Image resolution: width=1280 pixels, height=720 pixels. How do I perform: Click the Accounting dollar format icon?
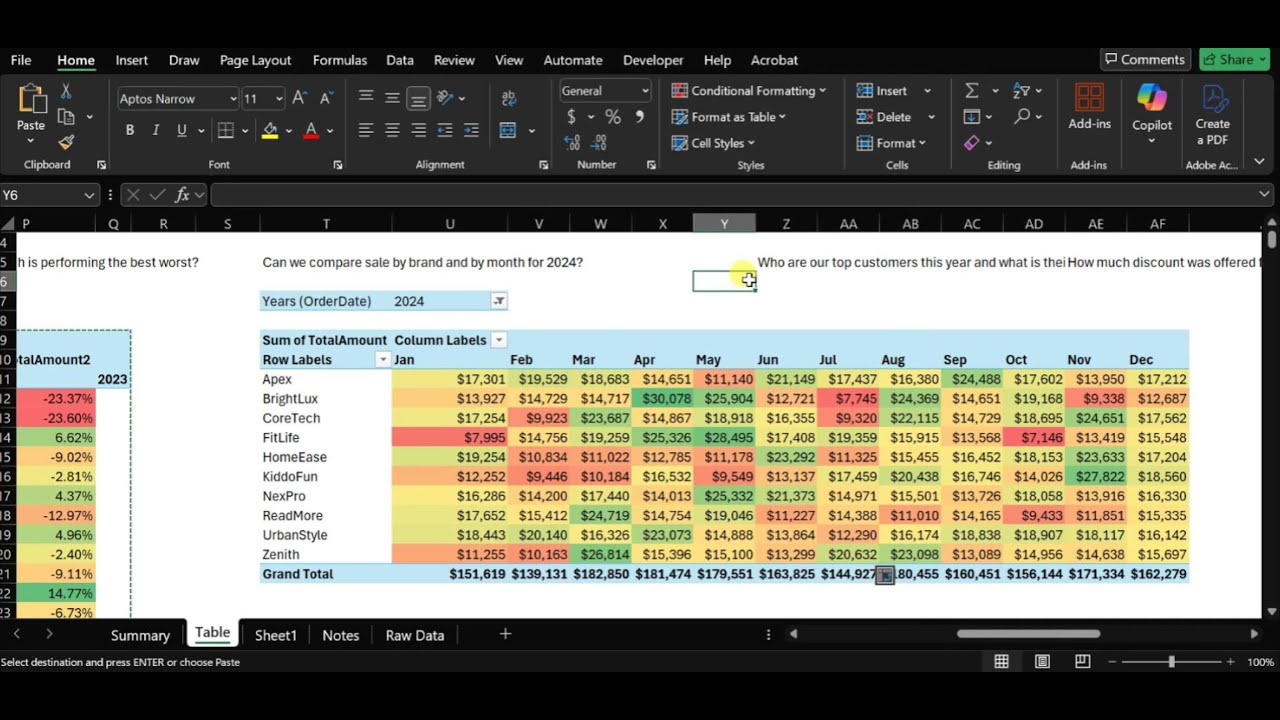(x=571, y=117)
